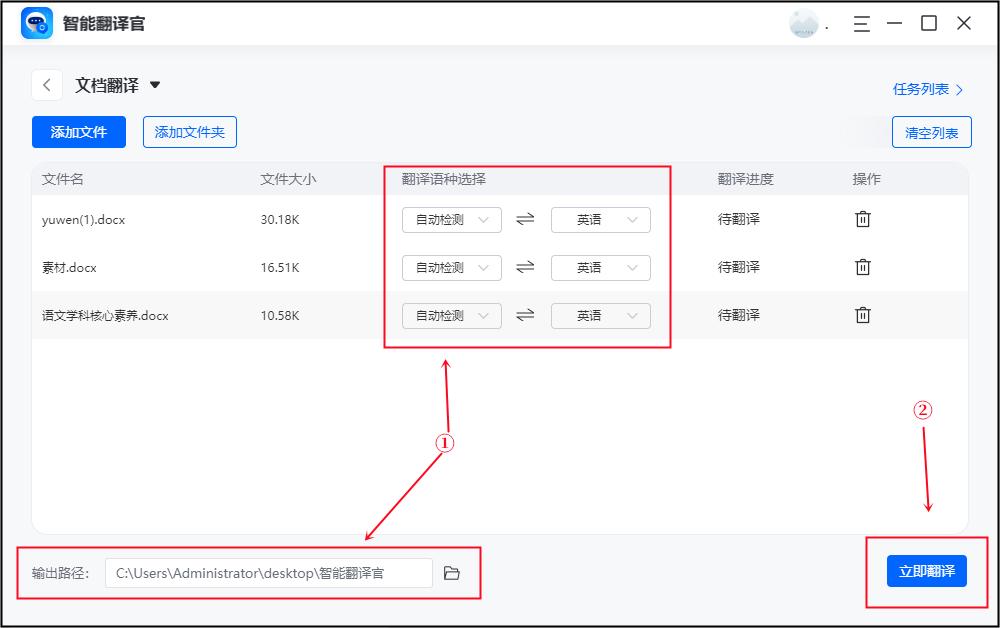Open the hamburger menu in title bar
Screen dimensions: 1000x628
click(x=861, y=23)
